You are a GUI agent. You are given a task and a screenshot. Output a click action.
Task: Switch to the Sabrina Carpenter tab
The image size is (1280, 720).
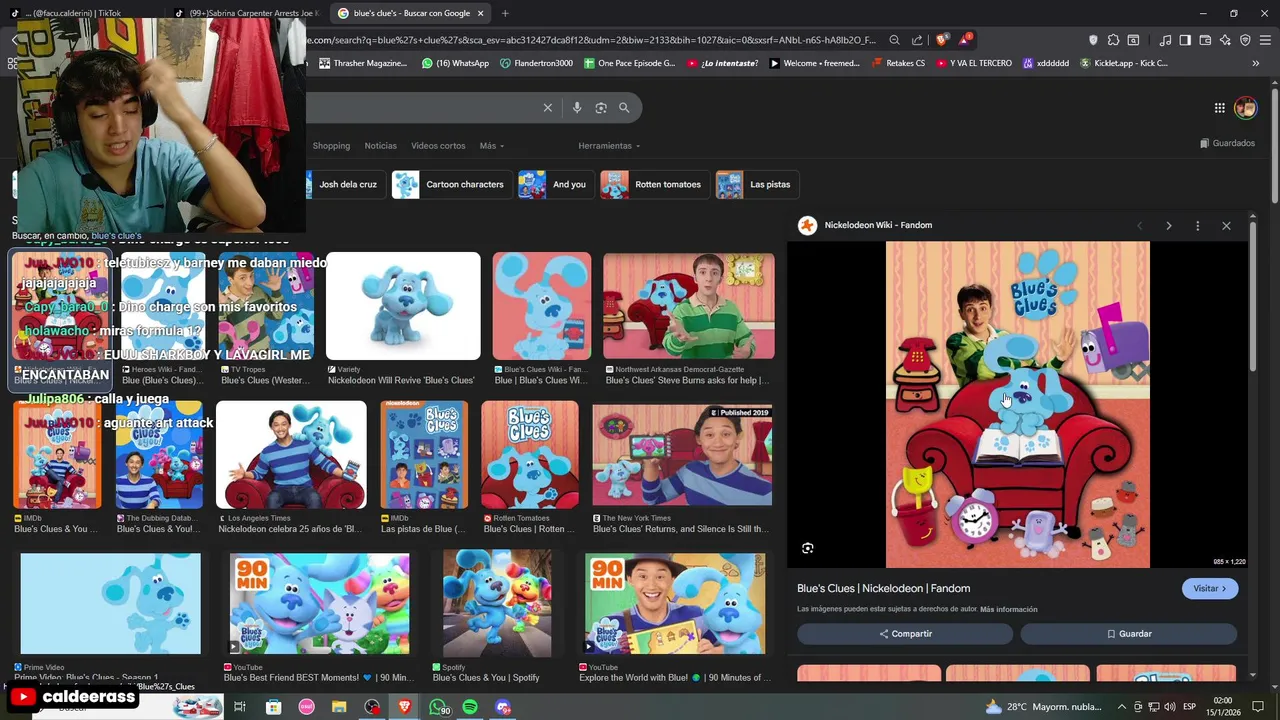tap(246, 13)
